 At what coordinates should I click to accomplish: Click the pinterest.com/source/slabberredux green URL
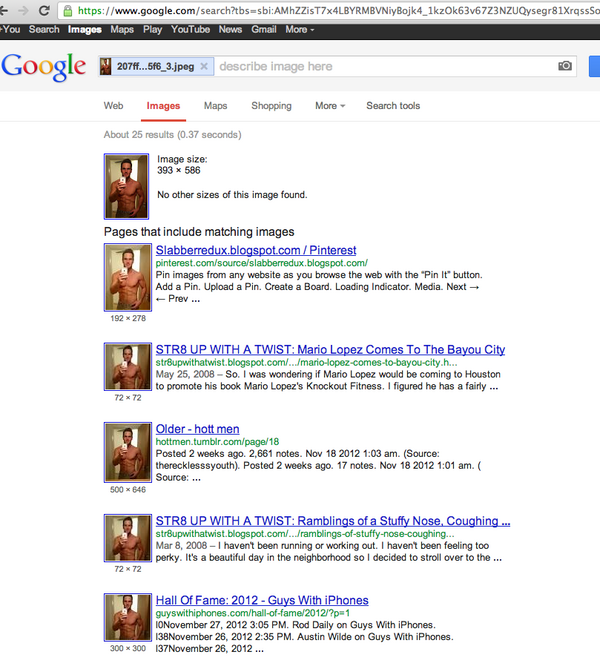tap(262, 263)
